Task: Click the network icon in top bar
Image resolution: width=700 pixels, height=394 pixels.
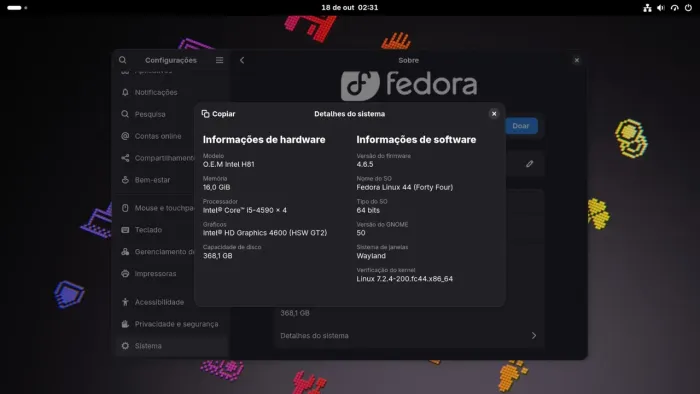Action: pyautogui.click(x=647, y=8)
